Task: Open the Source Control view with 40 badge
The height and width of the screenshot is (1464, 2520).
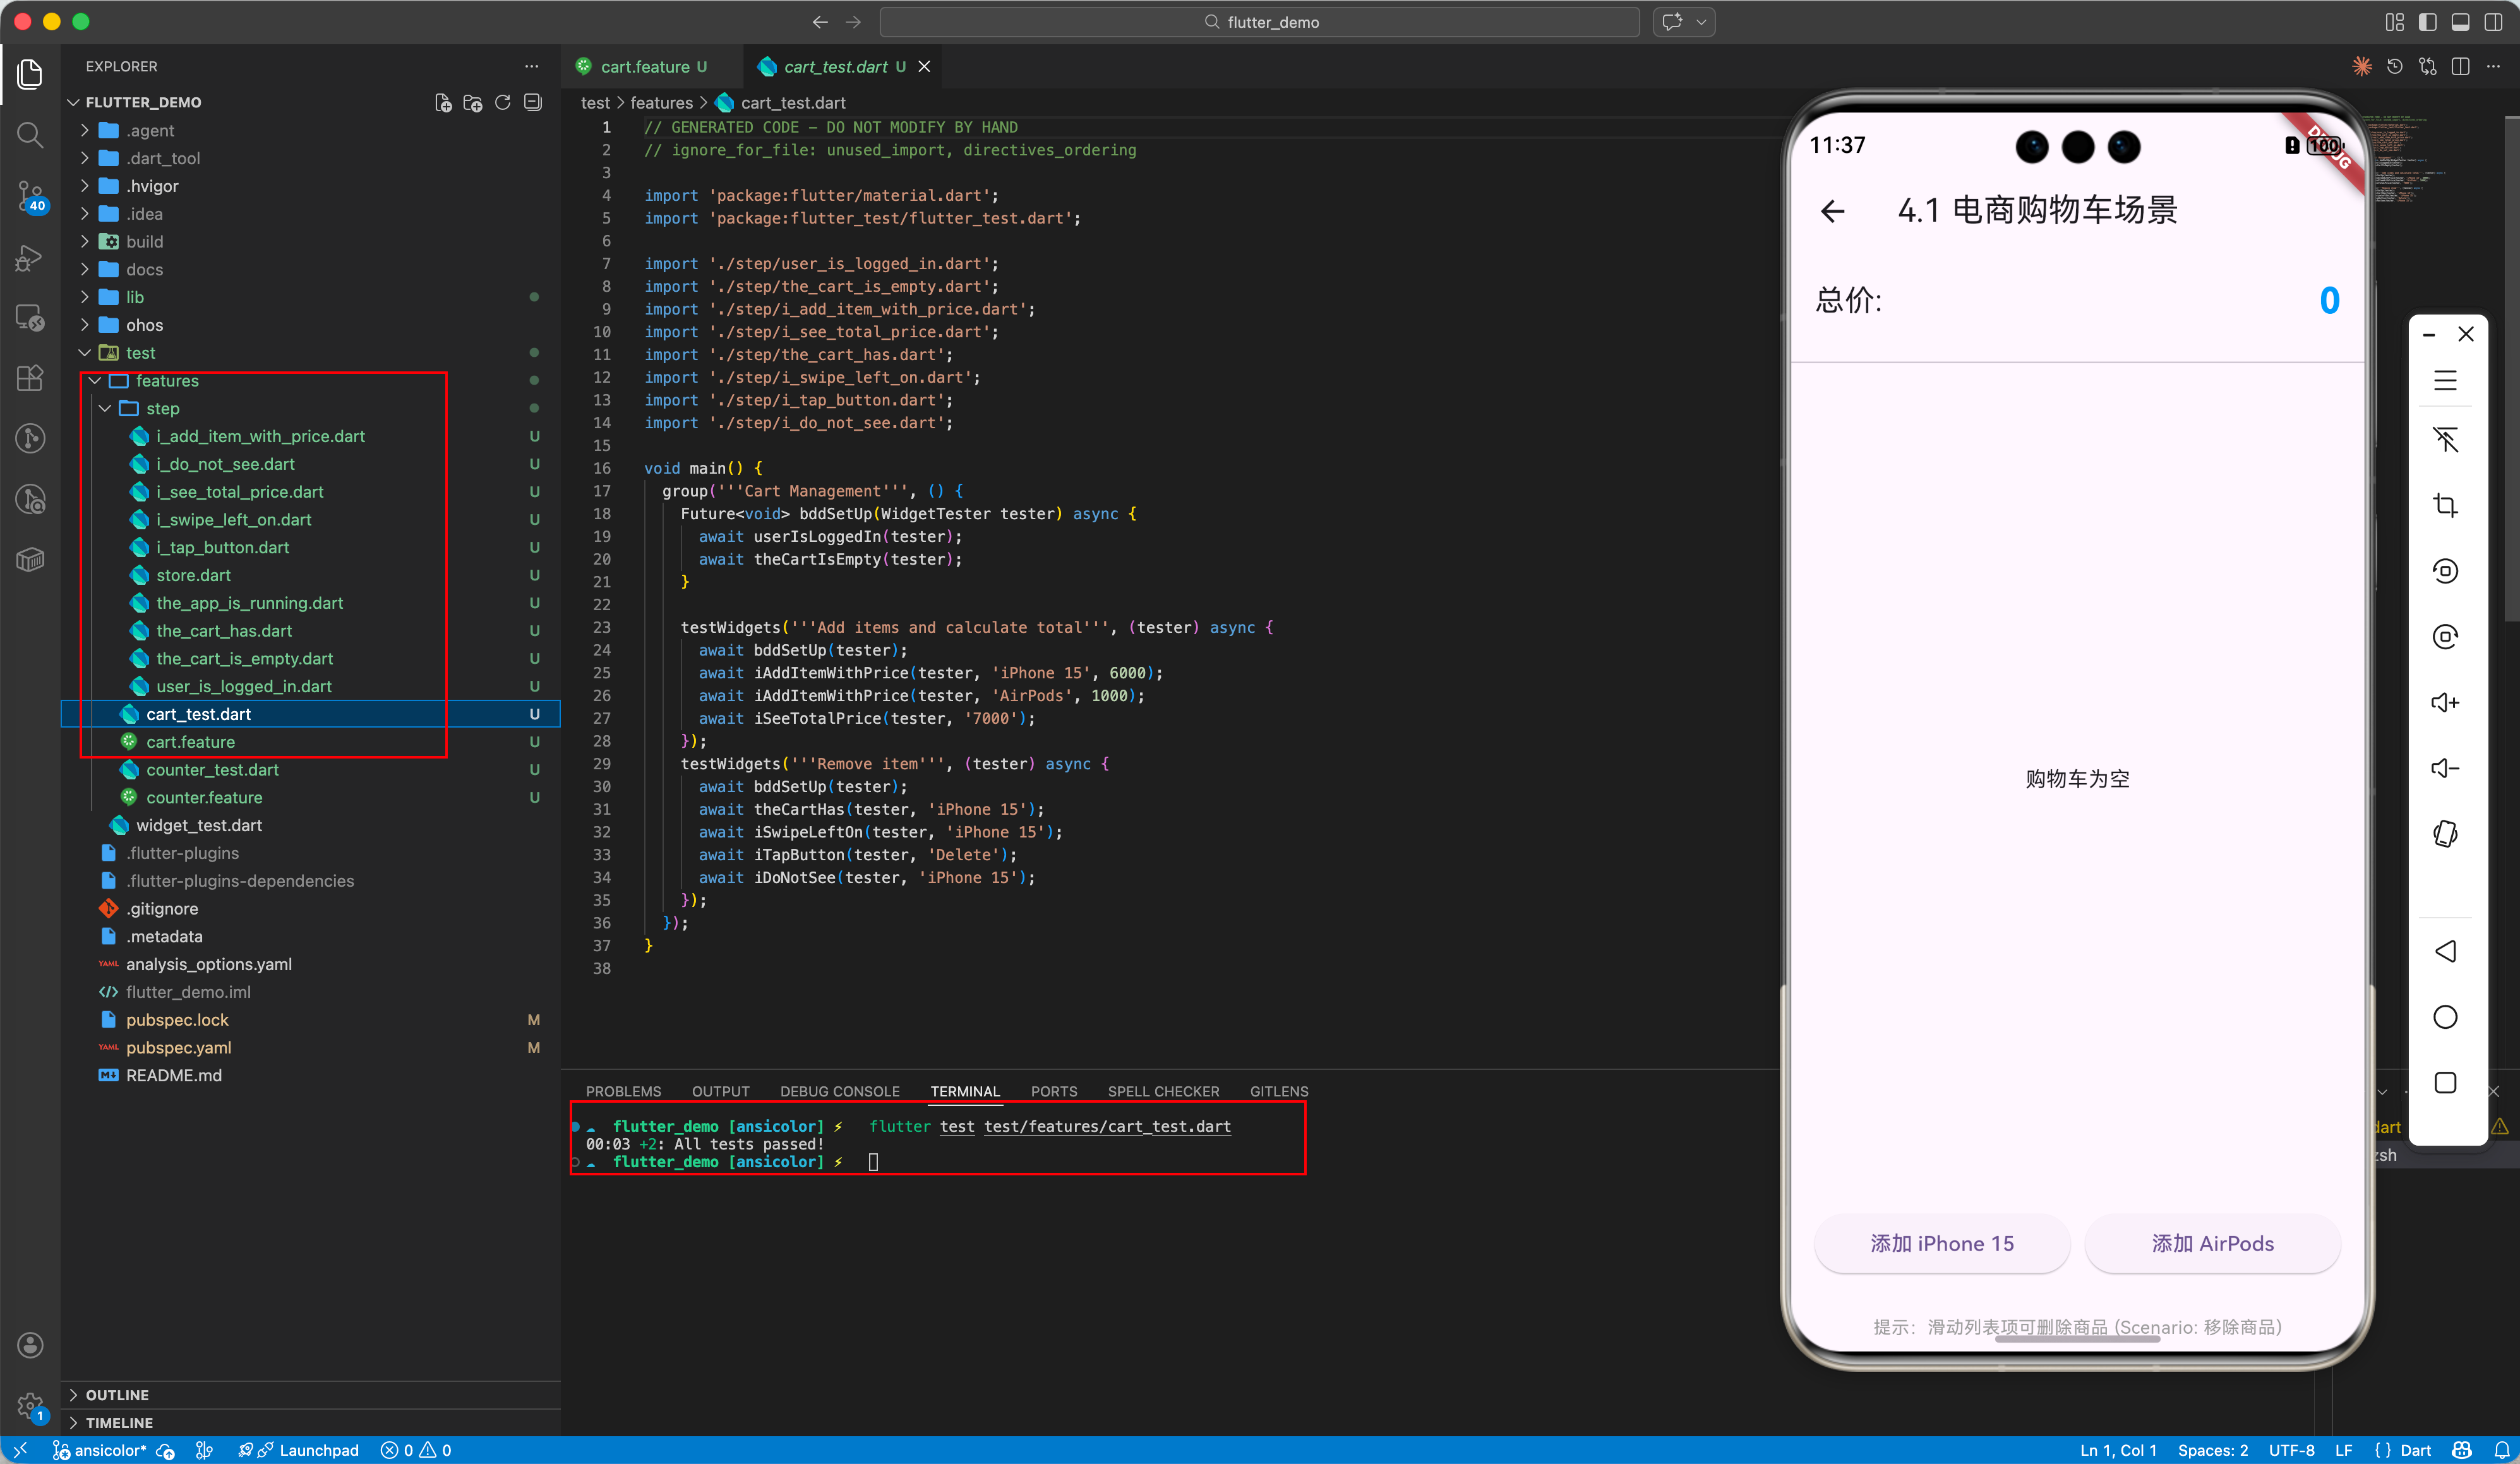Action: pos(30,196)
